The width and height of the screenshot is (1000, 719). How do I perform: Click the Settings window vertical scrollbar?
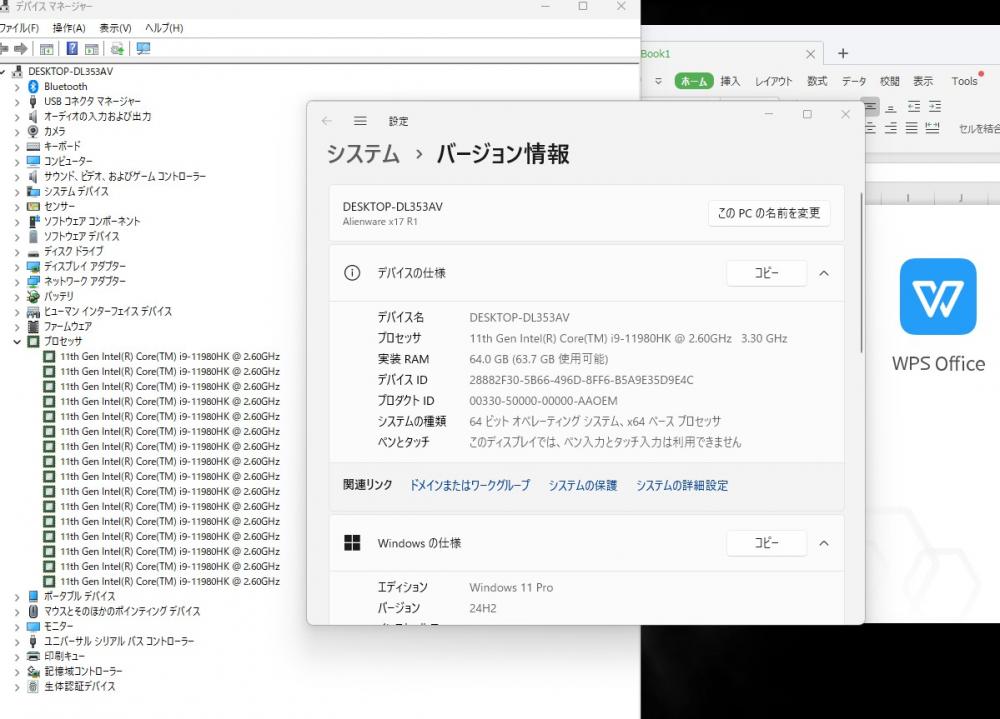[x=861, y=273]
